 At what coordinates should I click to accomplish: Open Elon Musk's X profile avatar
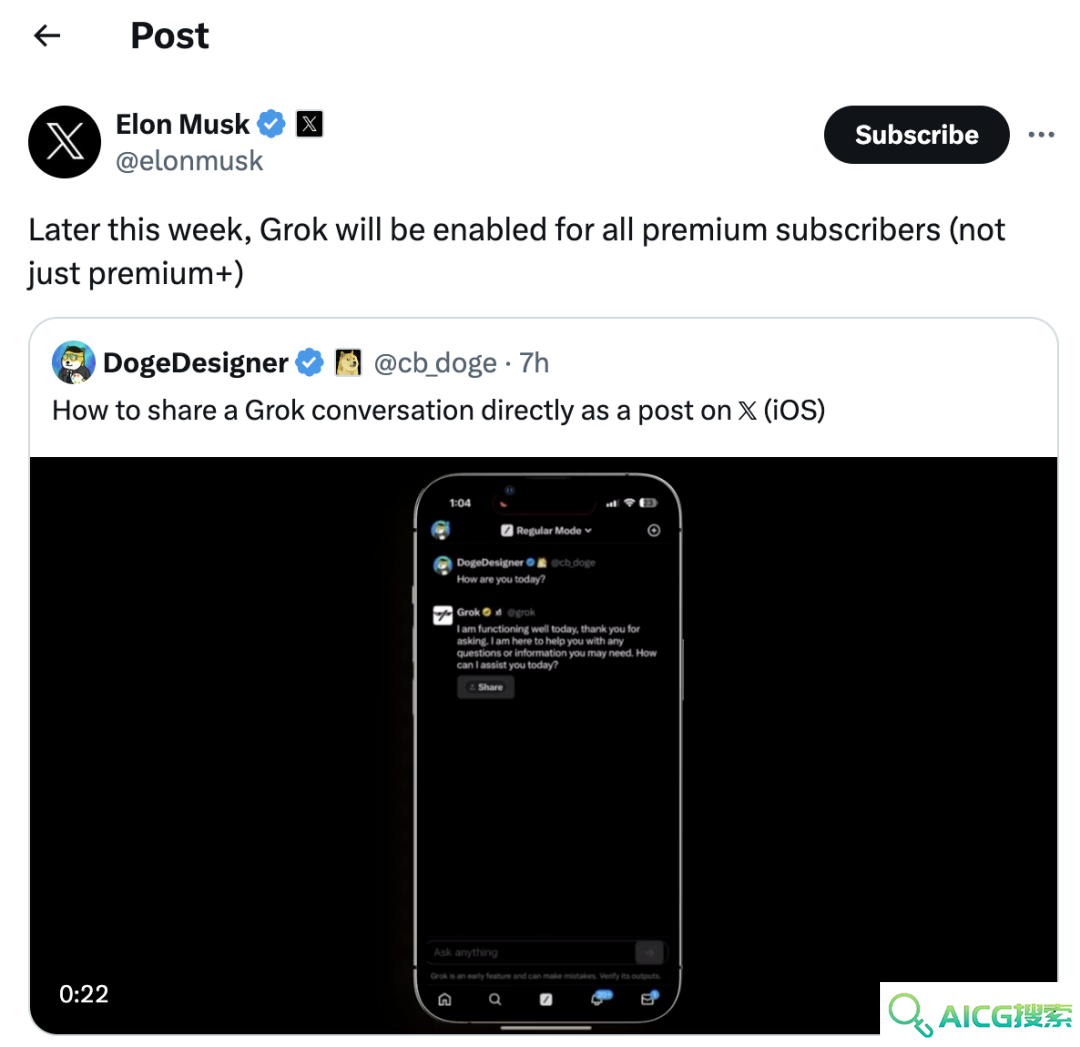pyautogui.click(x=65, y=142)
